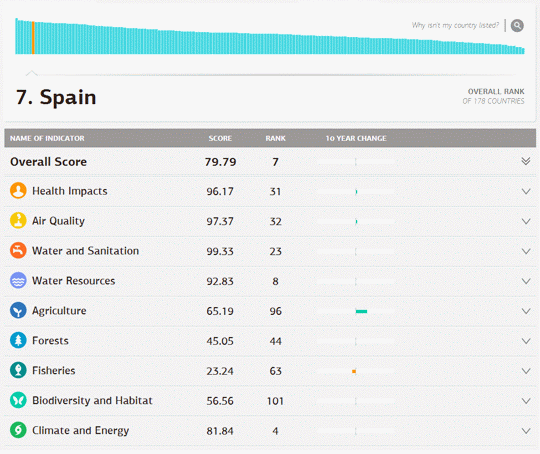
Task: Click the '7. Spain' country heading
Action: coord(56,97)
